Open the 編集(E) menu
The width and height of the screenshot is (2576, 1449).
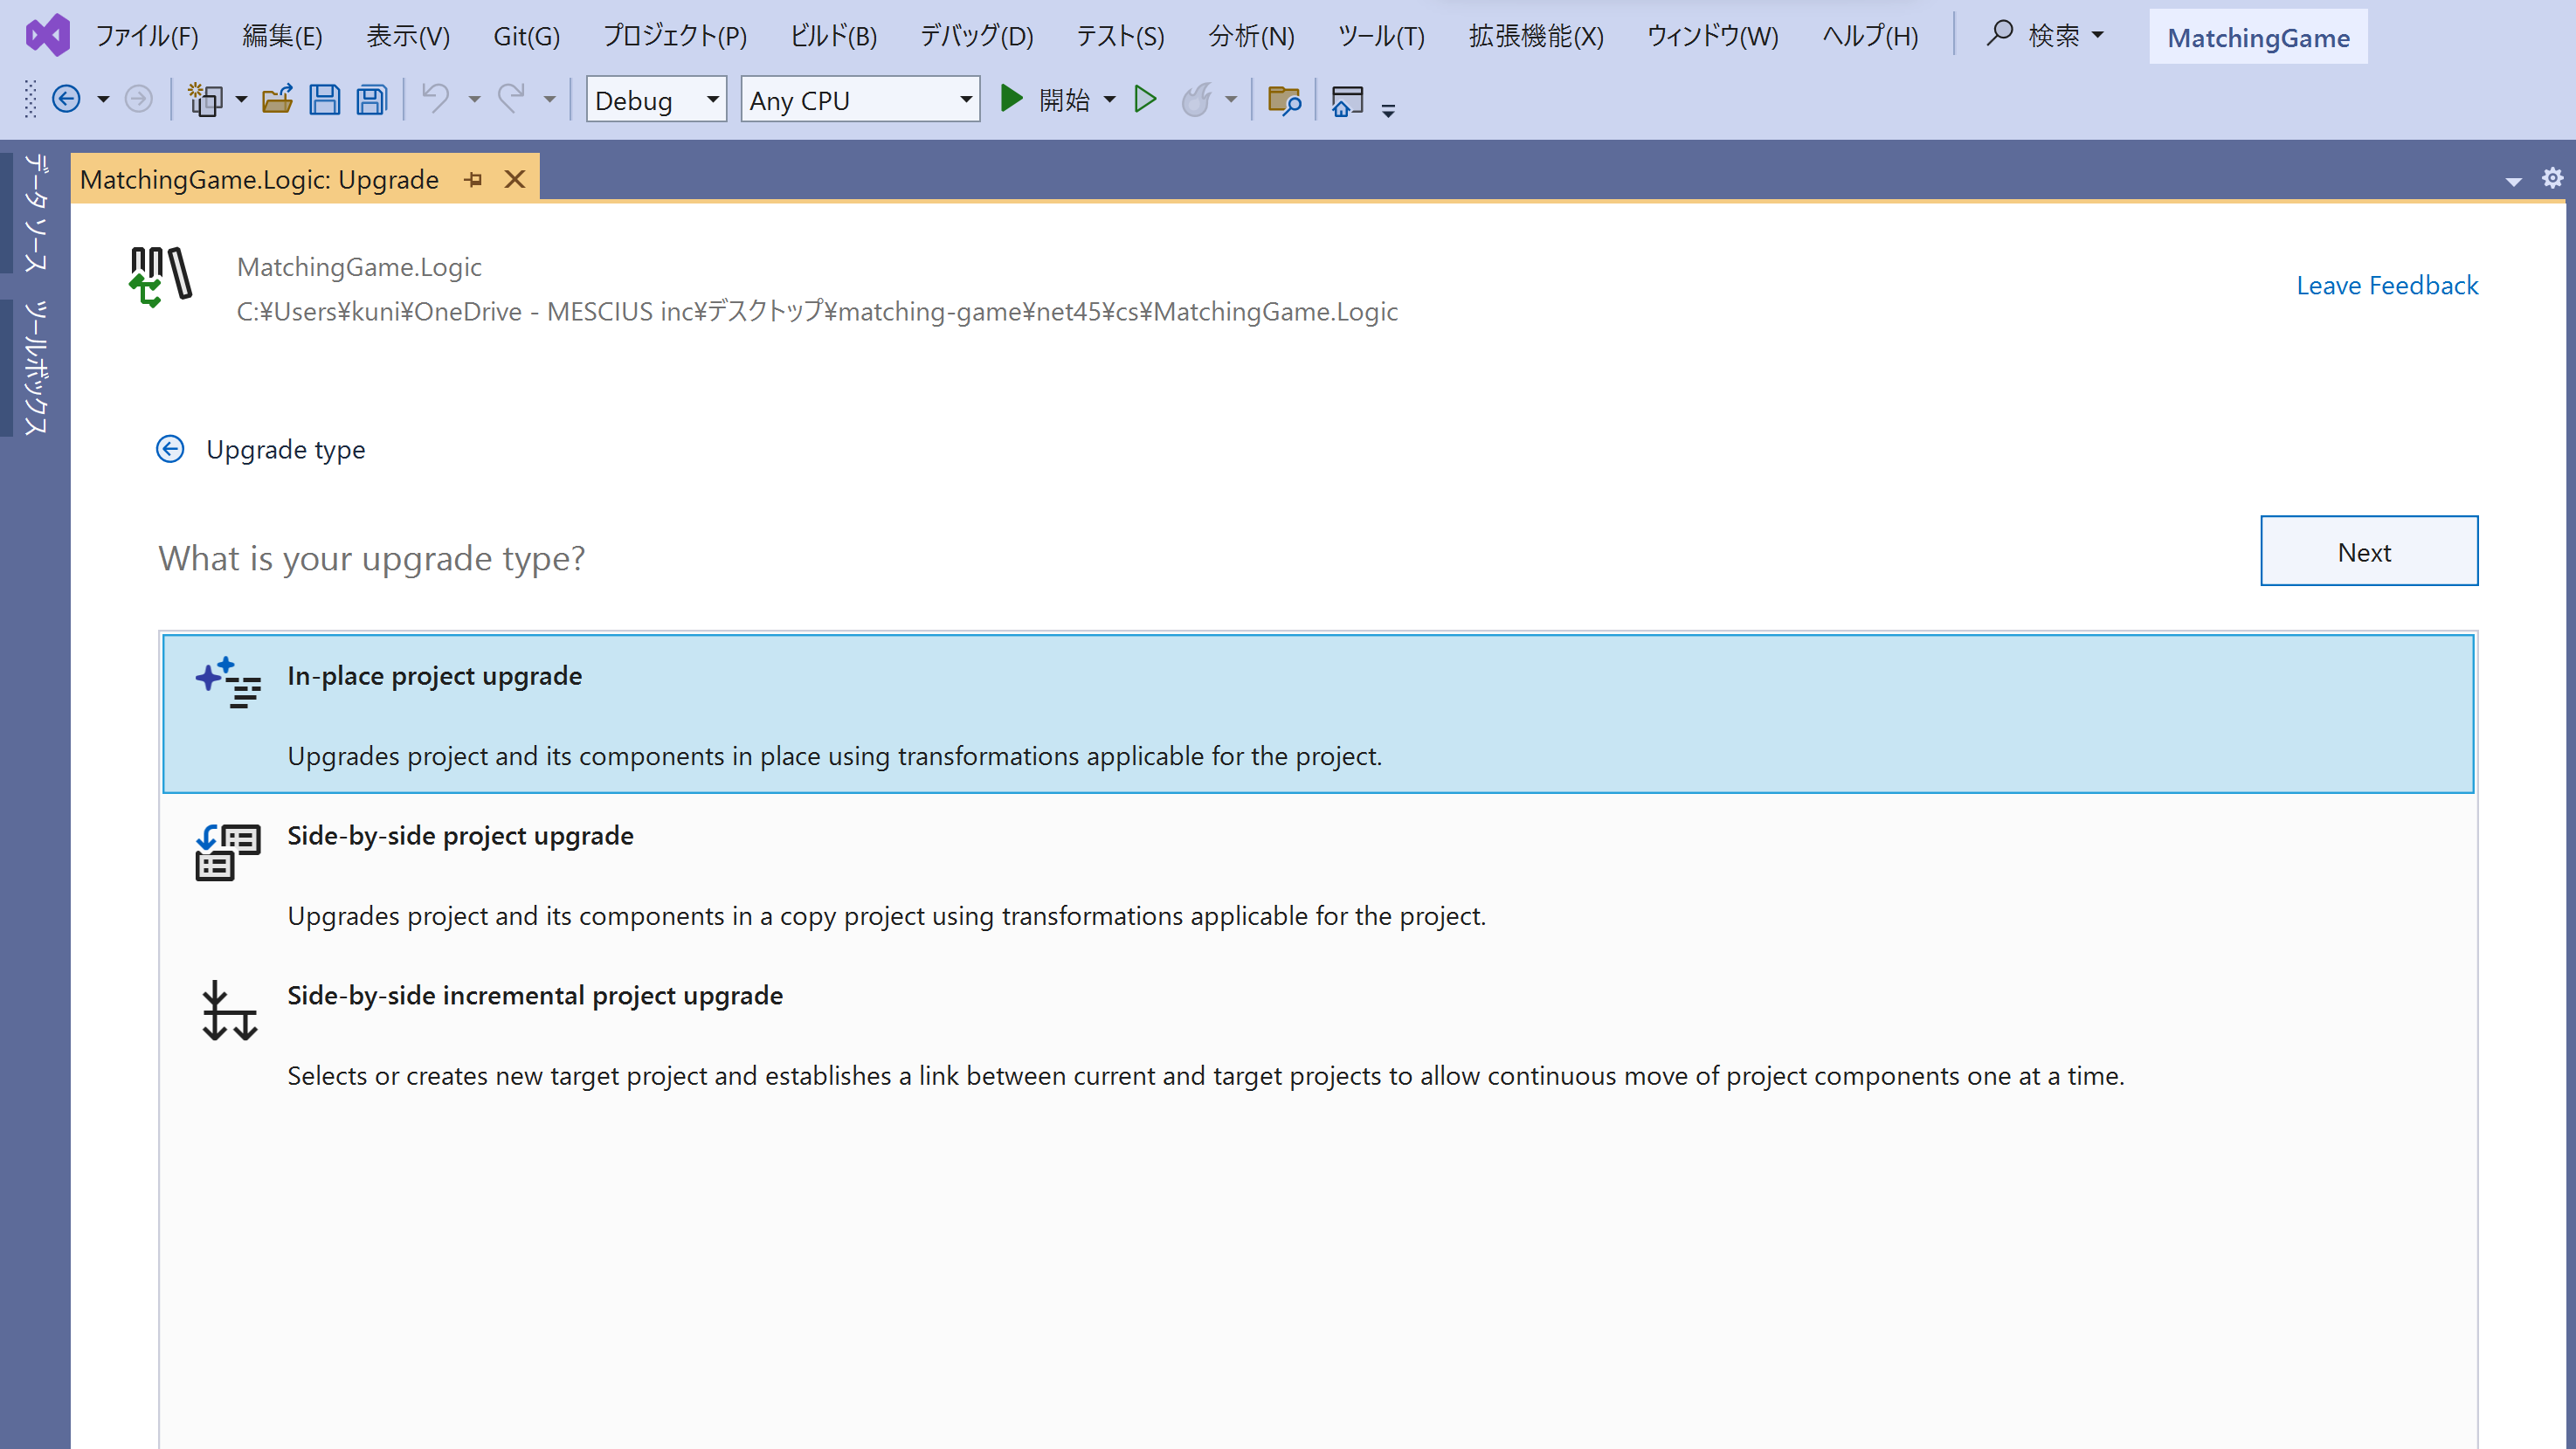(x=282, y=36)
